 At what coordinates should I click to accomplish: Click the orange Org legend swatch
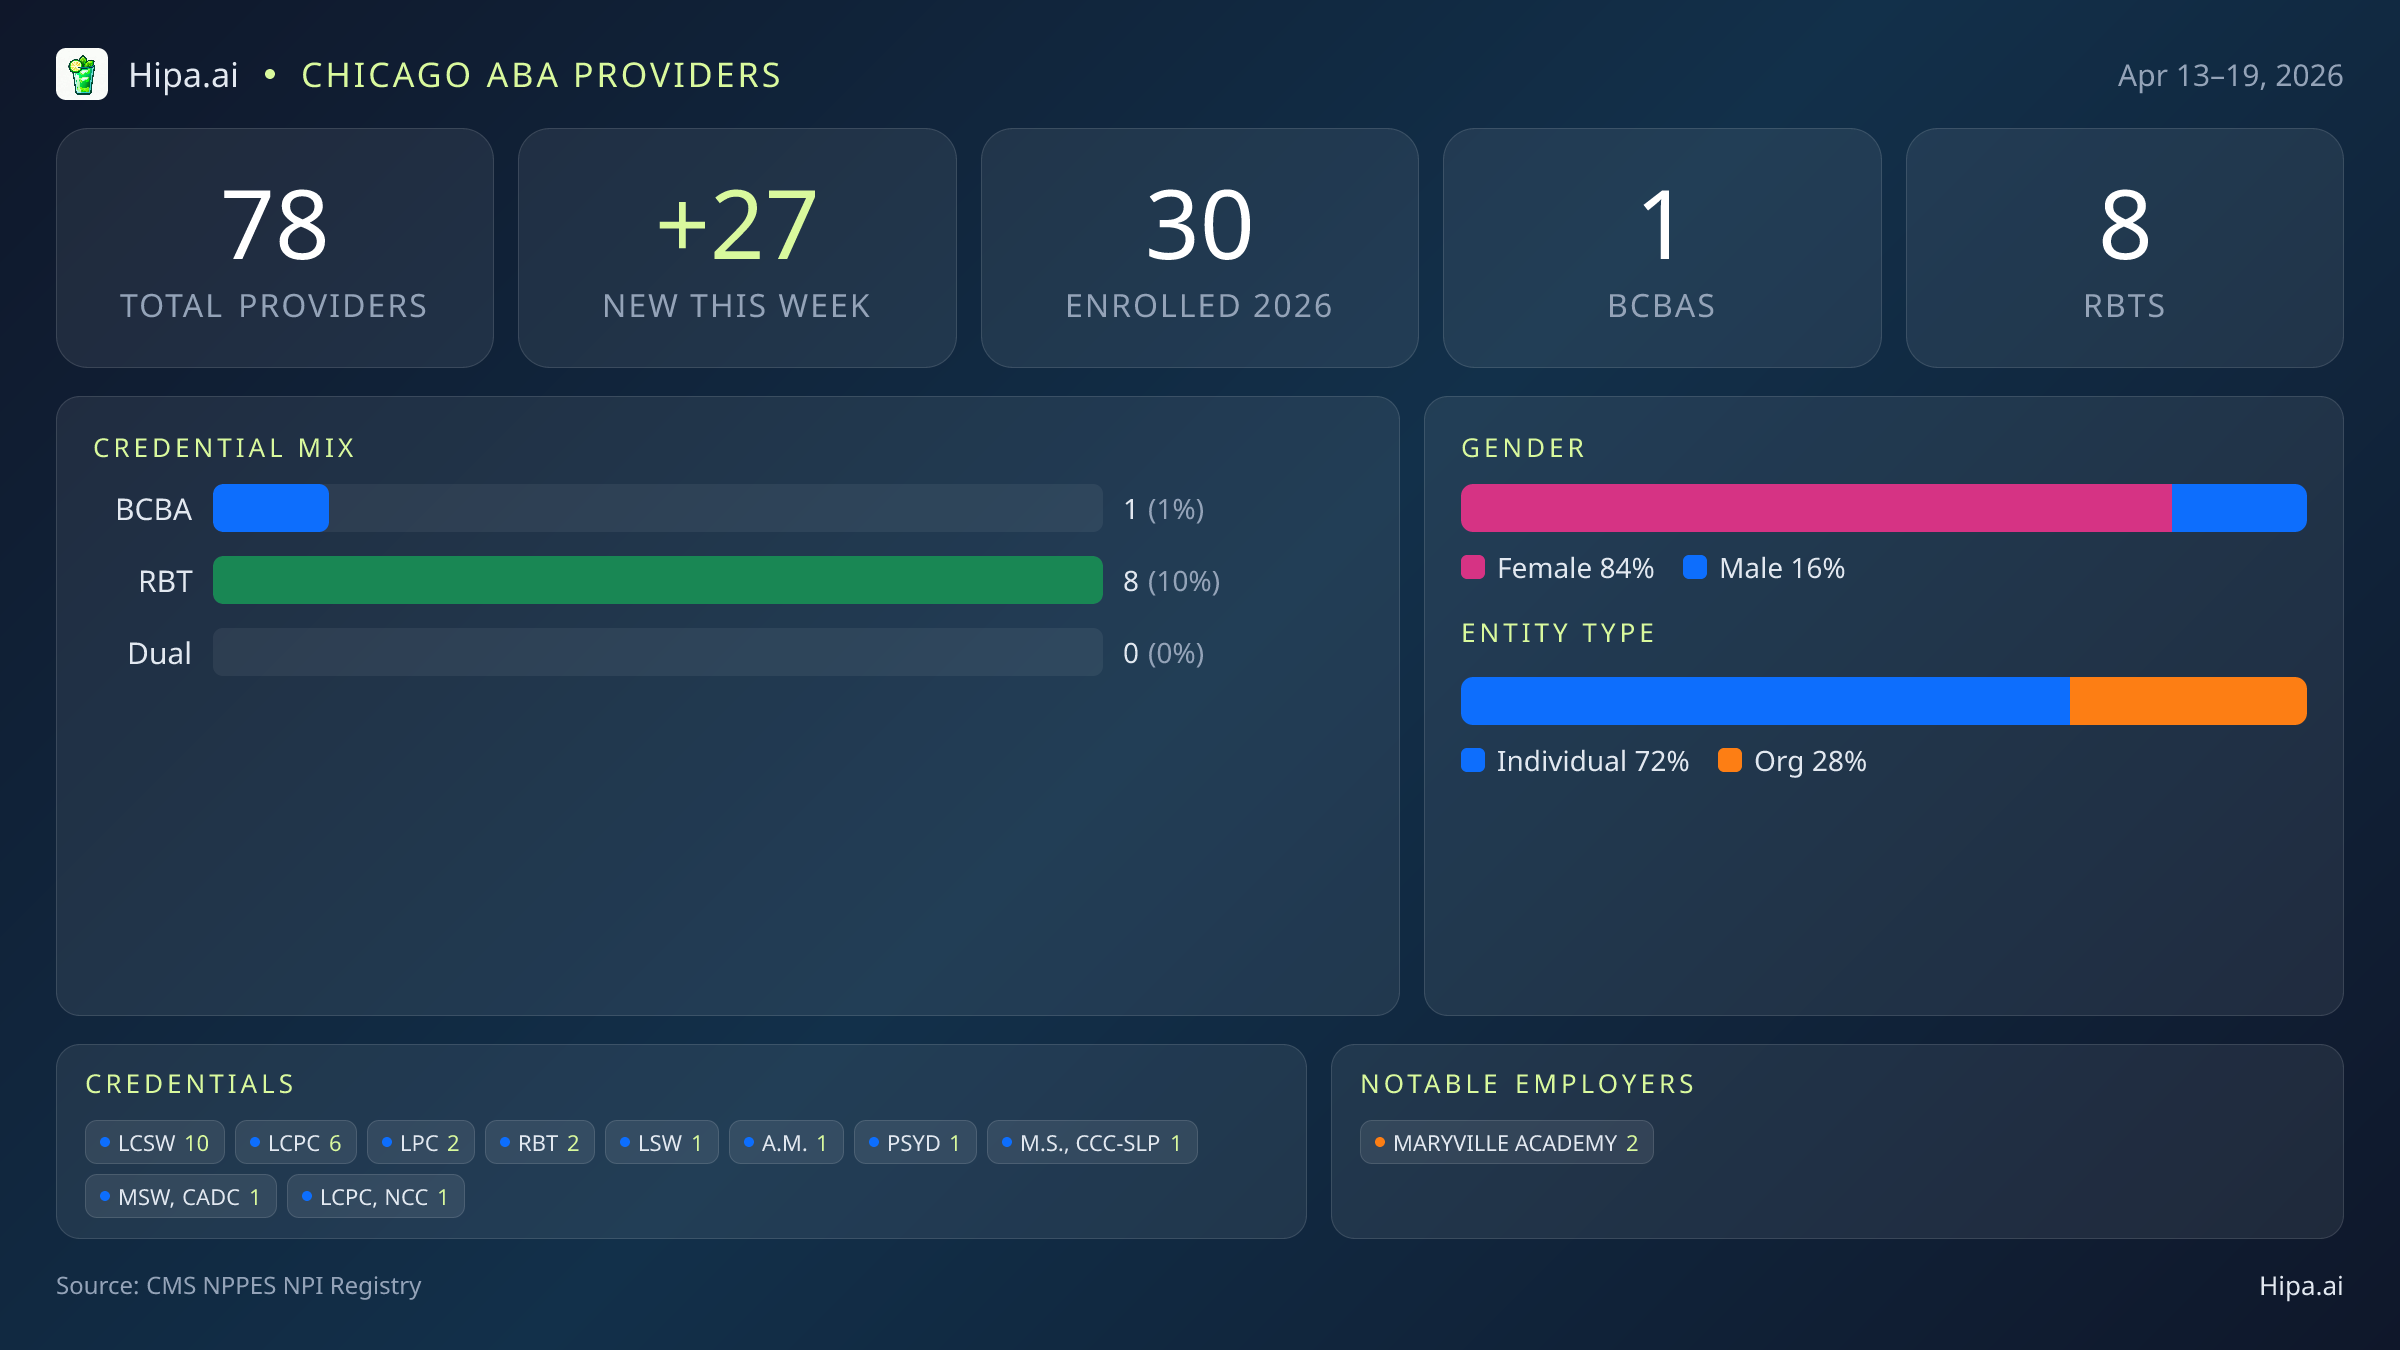(1730, 761)
